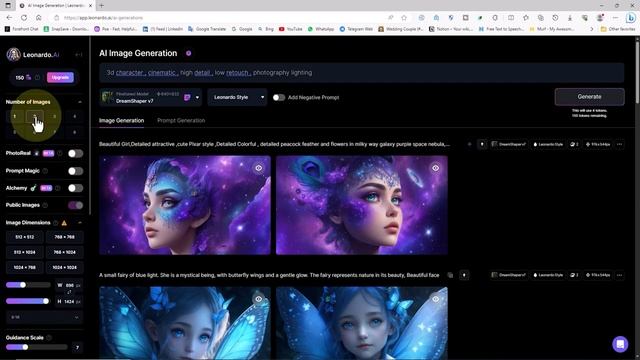
Task: Click the Upgrade button
Action: coord(60,78)
